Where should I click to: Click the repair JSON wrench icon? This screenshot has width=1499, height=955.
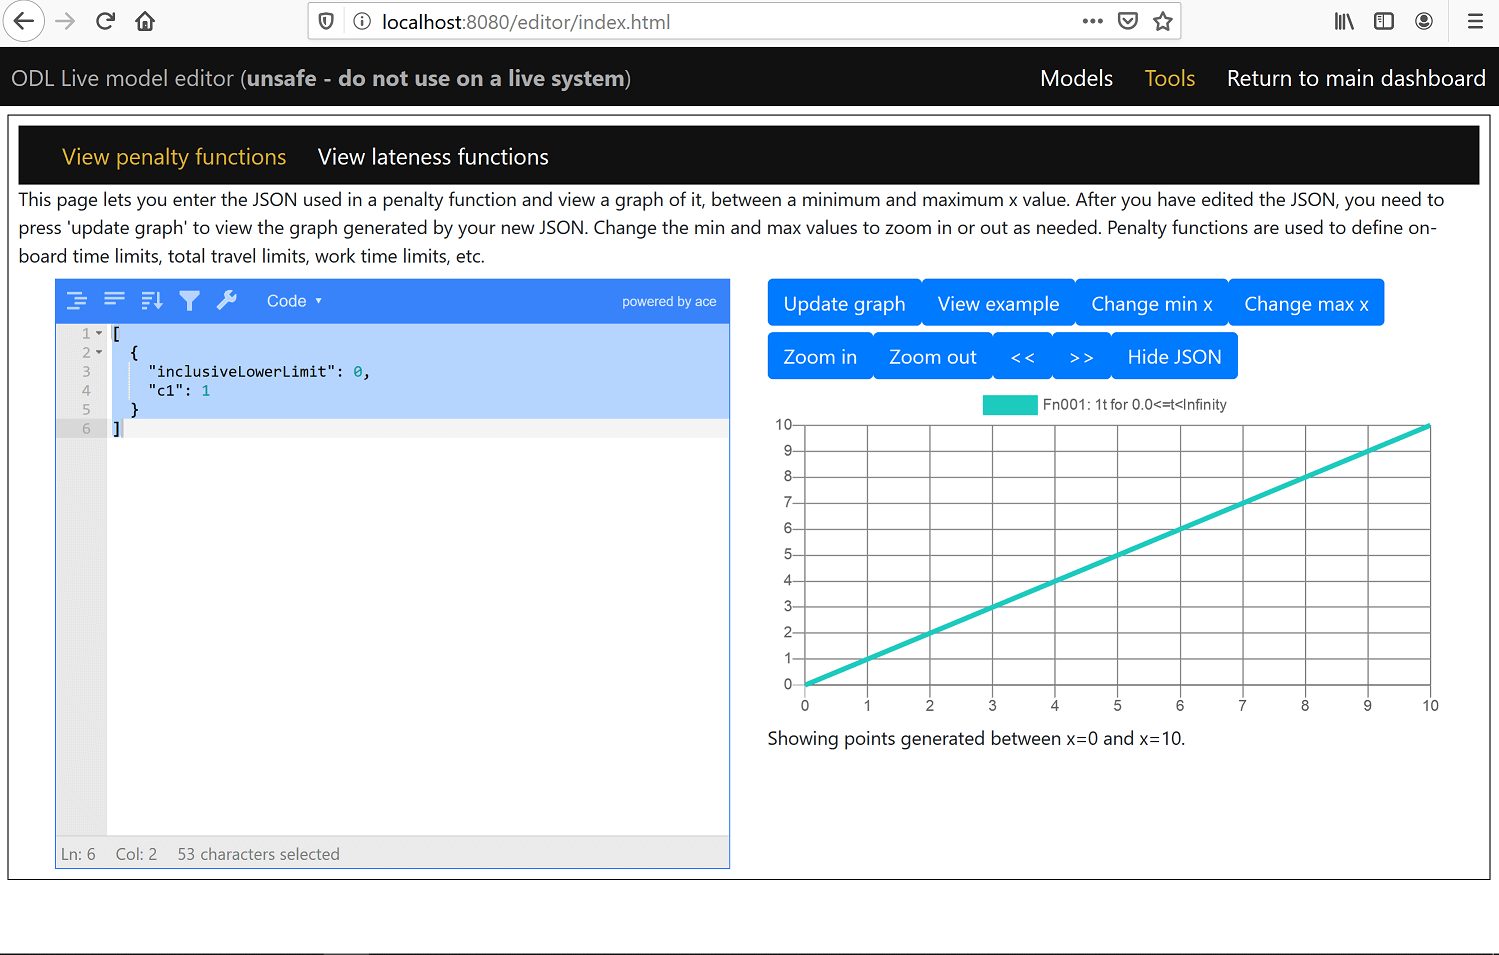pos(227,300)
